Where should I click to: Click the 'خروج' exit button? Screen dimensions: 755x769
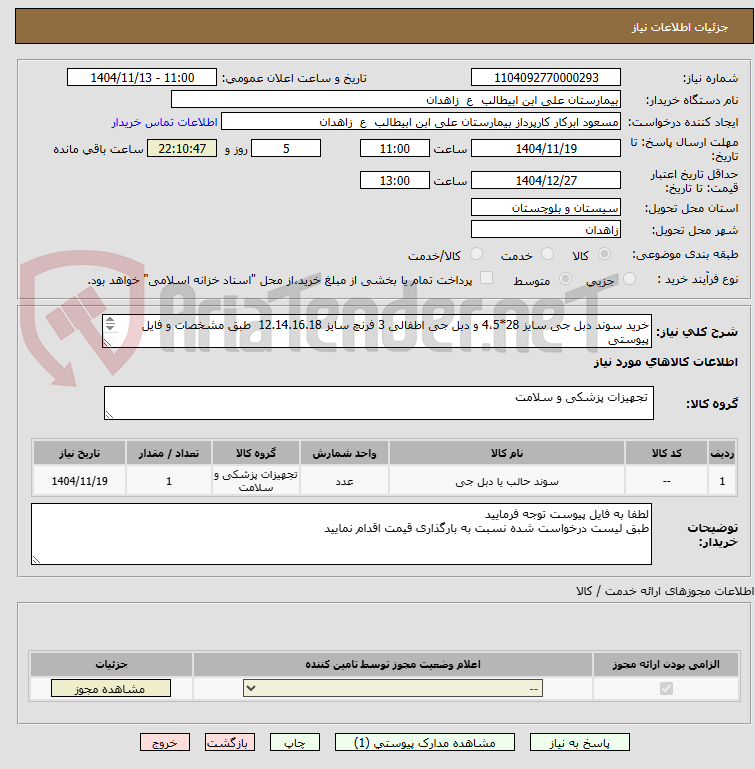coord(165,743)
